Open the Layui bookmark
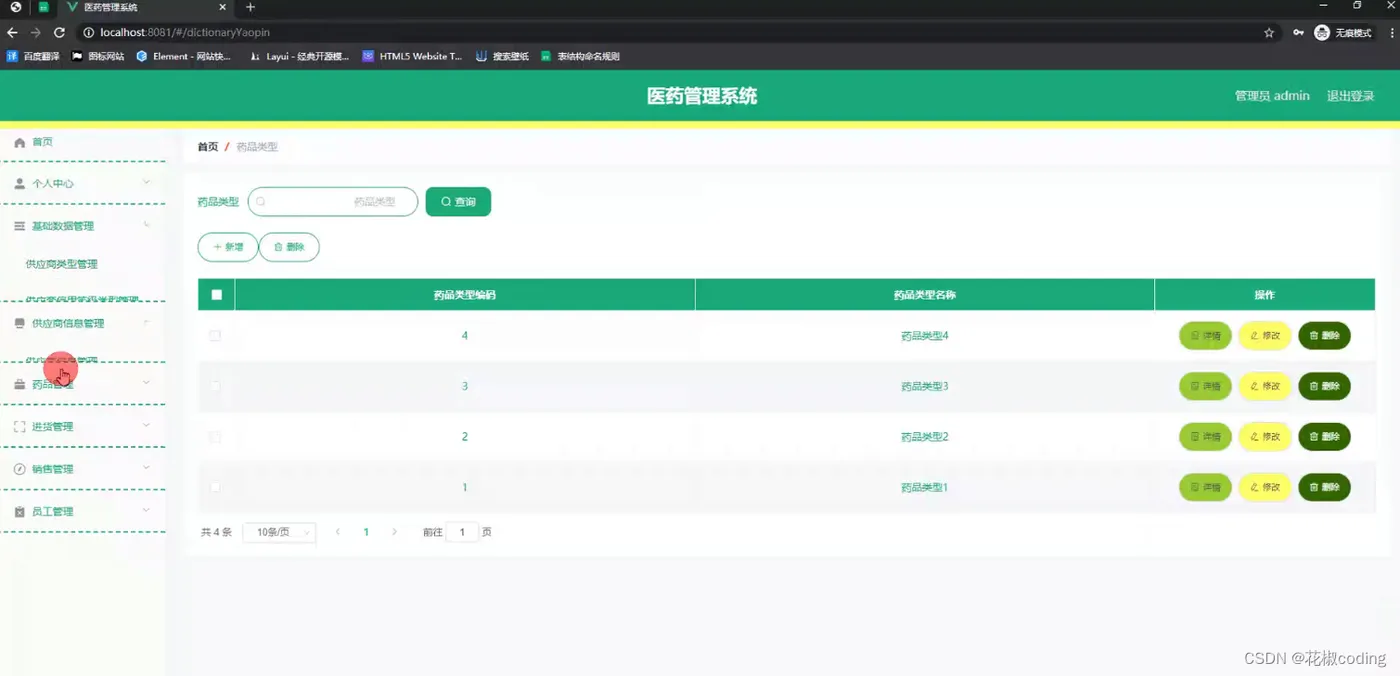The image size is (1400, 676). (x=299, y=57)
